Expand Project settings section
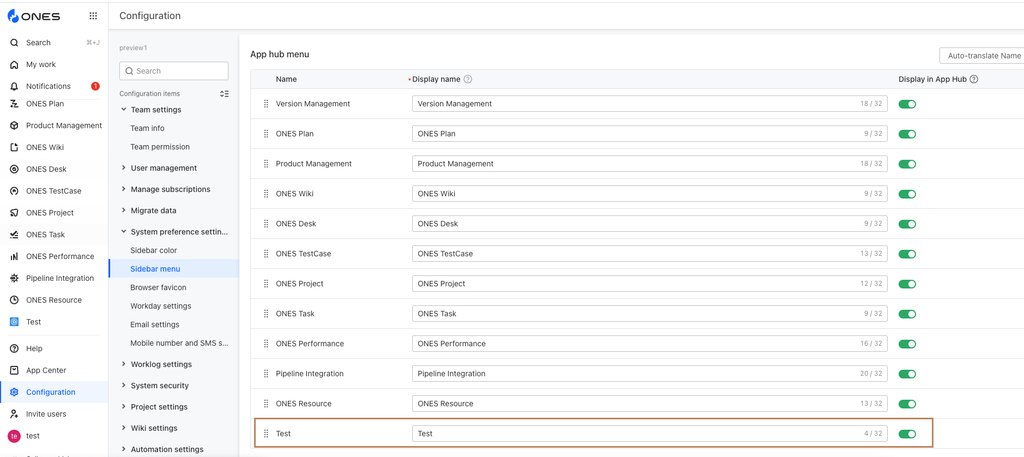The height and width of the screenshot is (457, 1024). pos(123,407)
